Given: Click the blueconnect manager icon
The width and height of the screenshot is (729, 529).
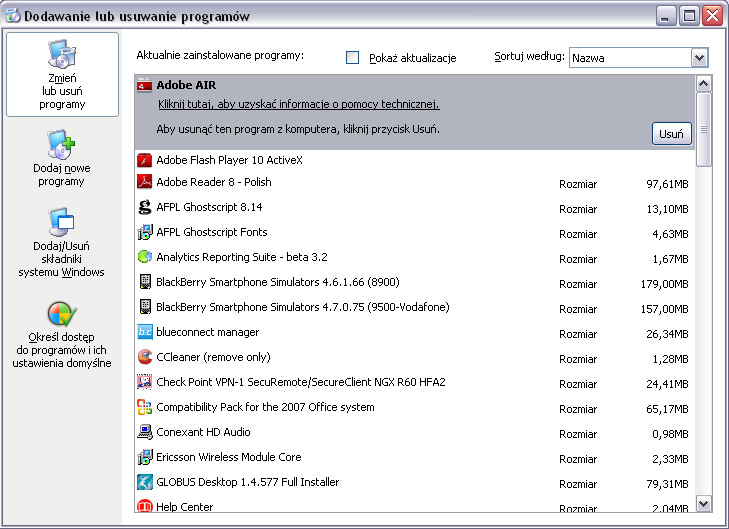Looking at the screenshot, I should pos(145,332).
